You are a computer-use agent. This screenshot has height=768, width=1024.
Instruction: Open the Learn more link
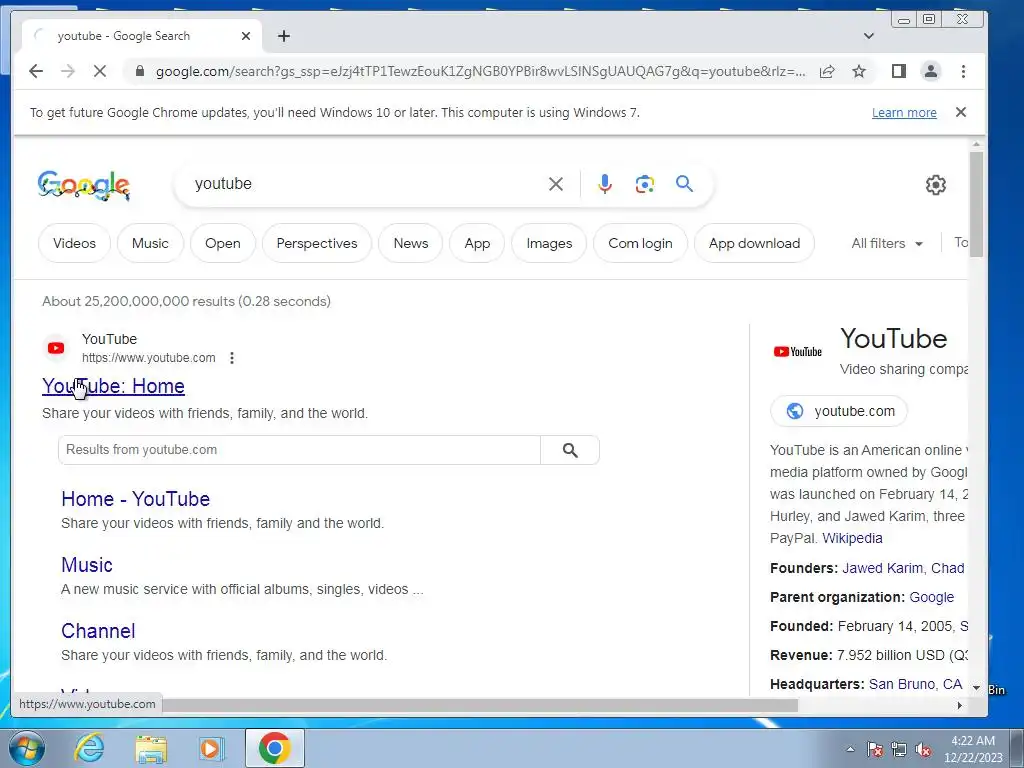pyautogui.click(x=904, y=112)
